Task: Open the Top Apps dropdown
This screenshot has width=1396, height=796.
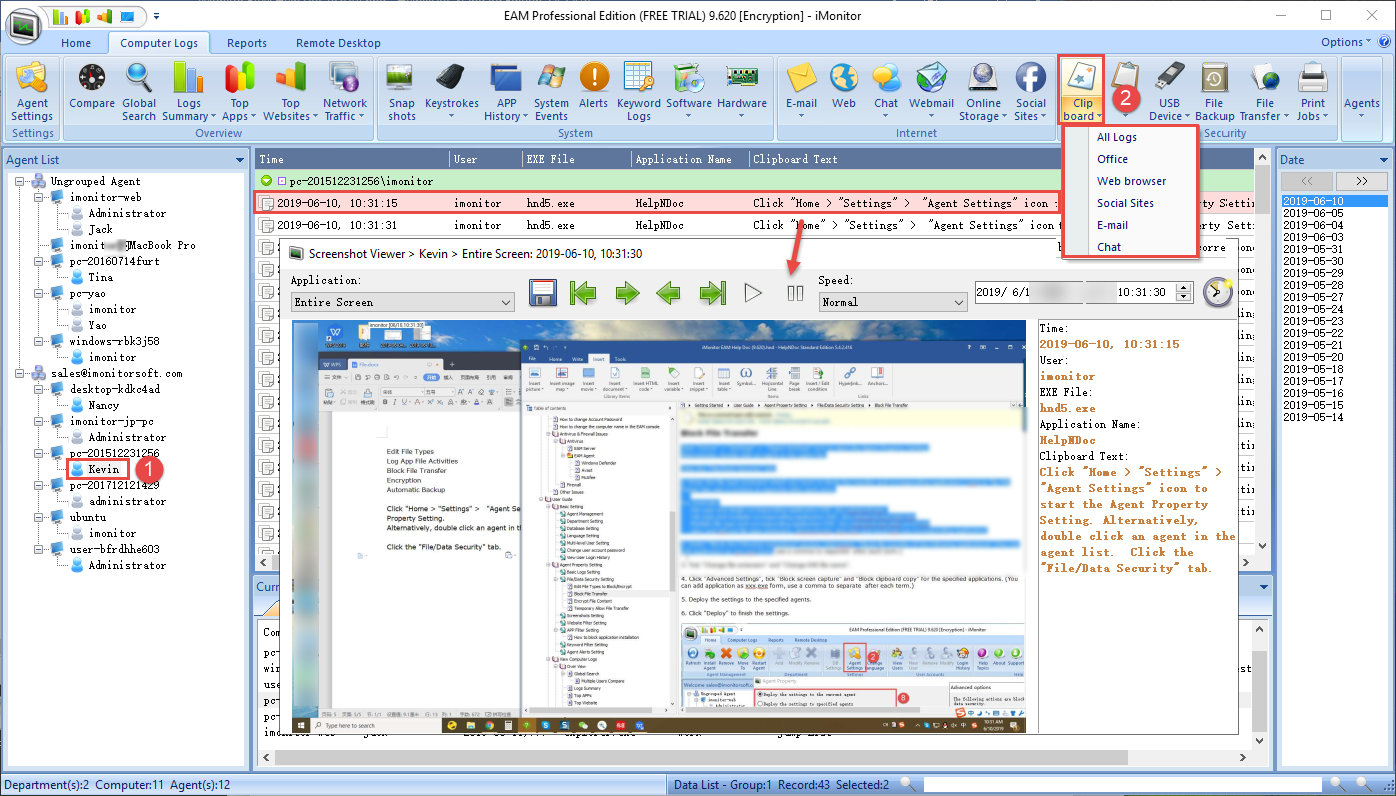Action: click(x=240, y=92)
